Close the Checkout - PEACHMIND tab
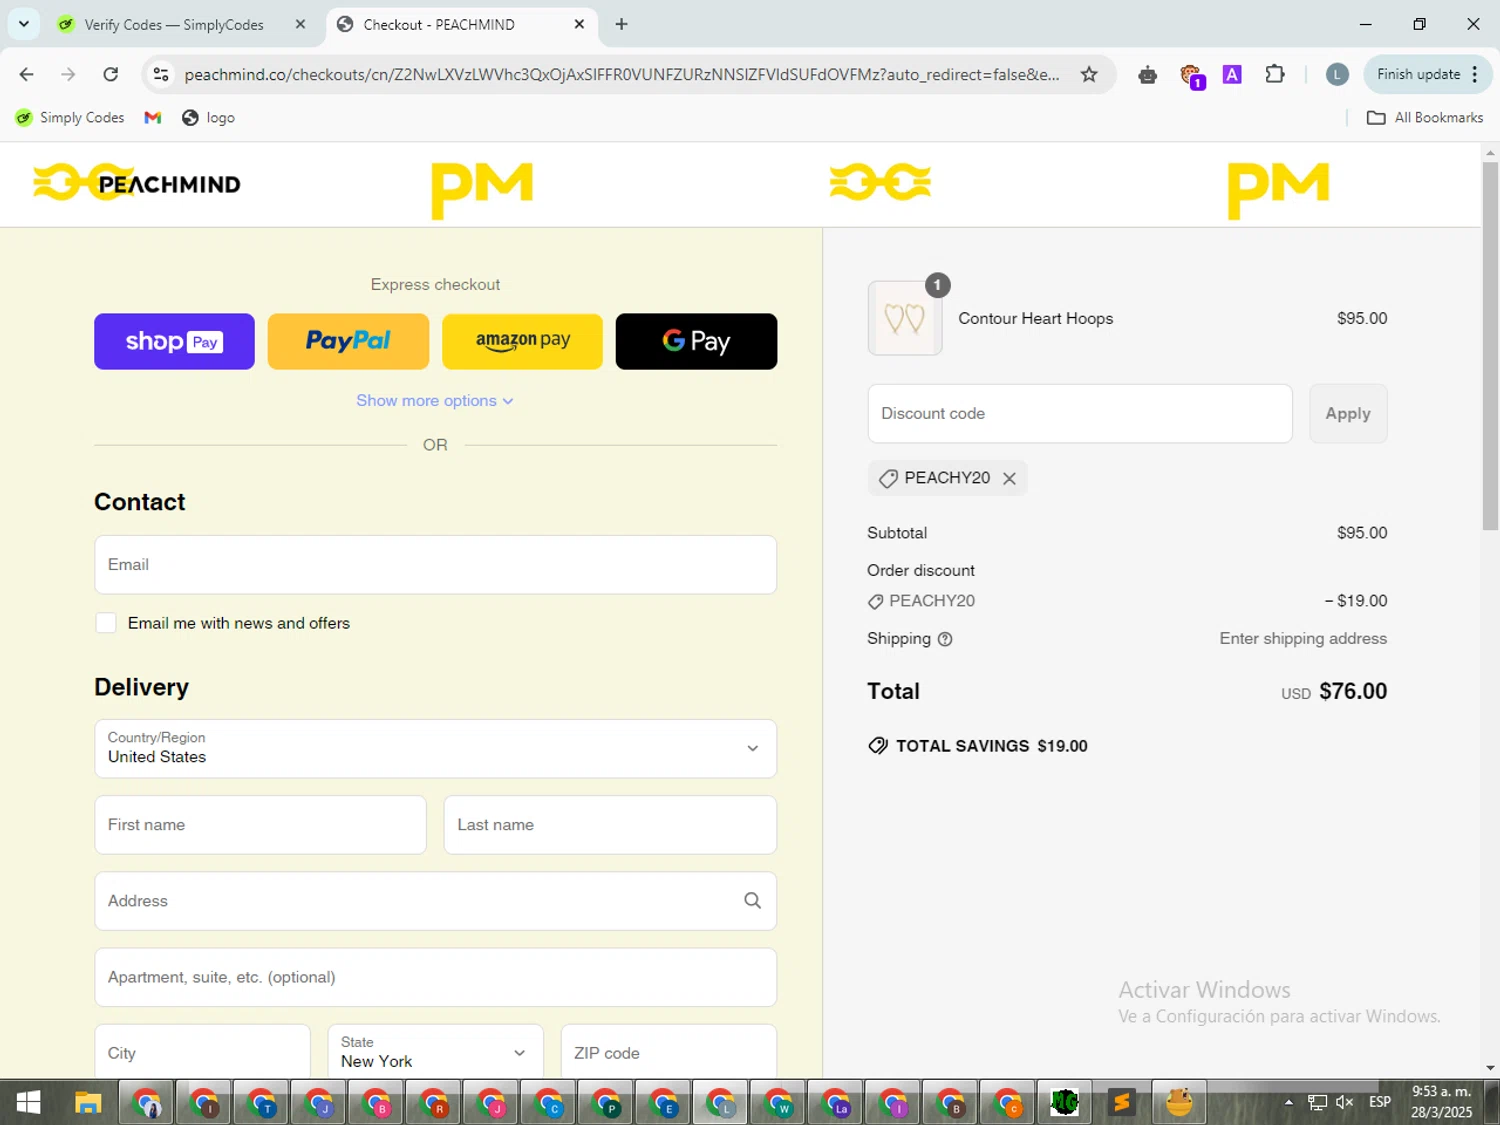The image size is (1500, 1125). click(579, 24)
